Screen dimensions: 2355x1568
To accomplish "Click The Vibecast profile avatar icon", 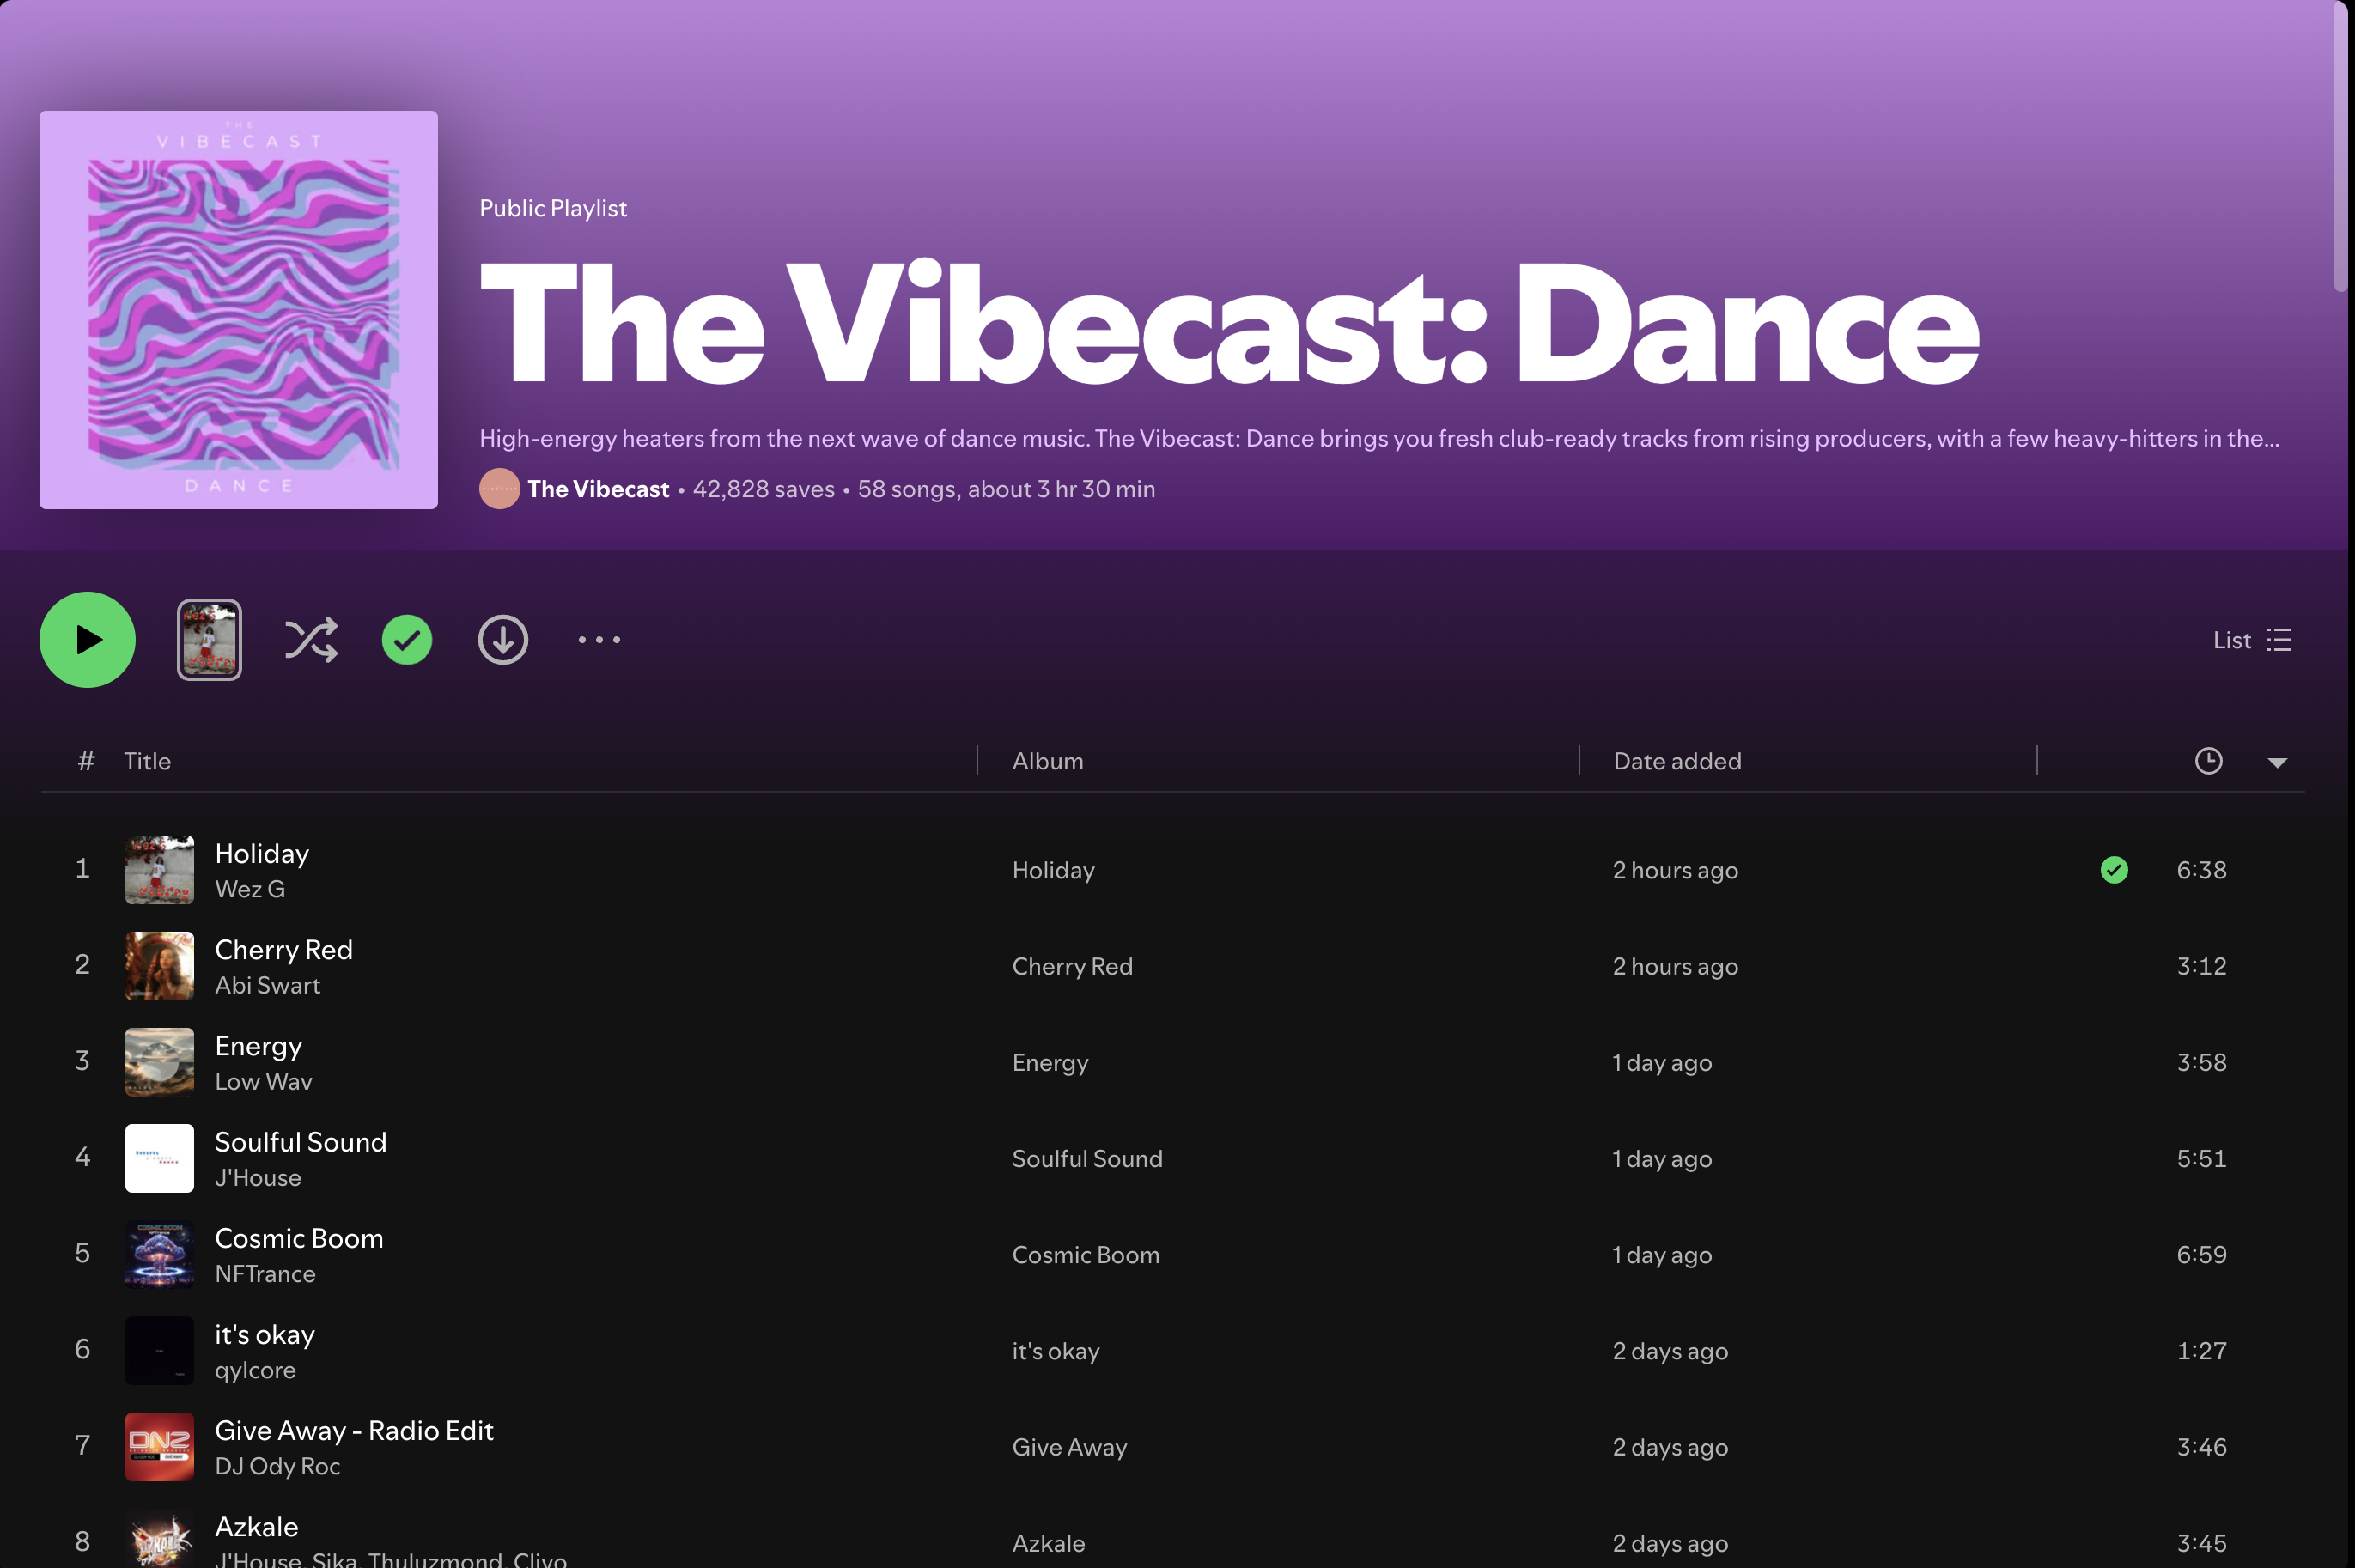I will pos(499,489).
